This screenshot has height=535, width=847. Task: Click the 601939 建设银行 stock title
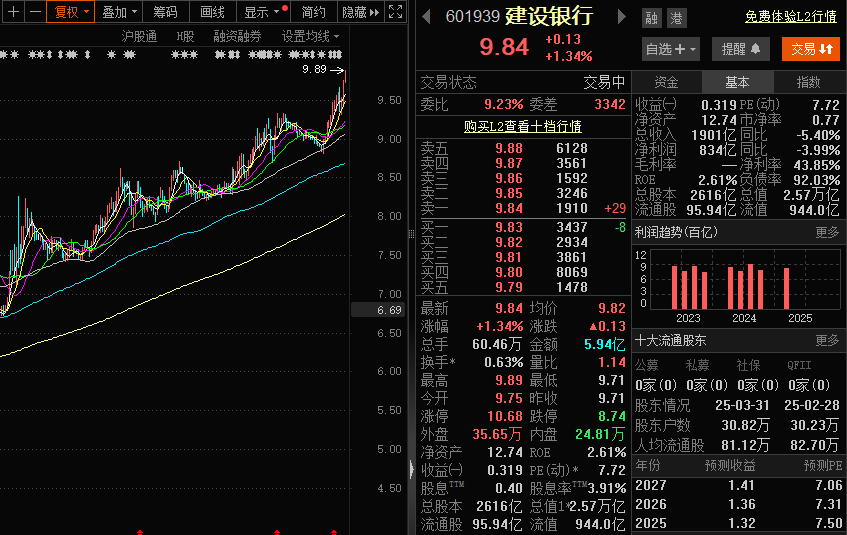click(x=519, y=16)
